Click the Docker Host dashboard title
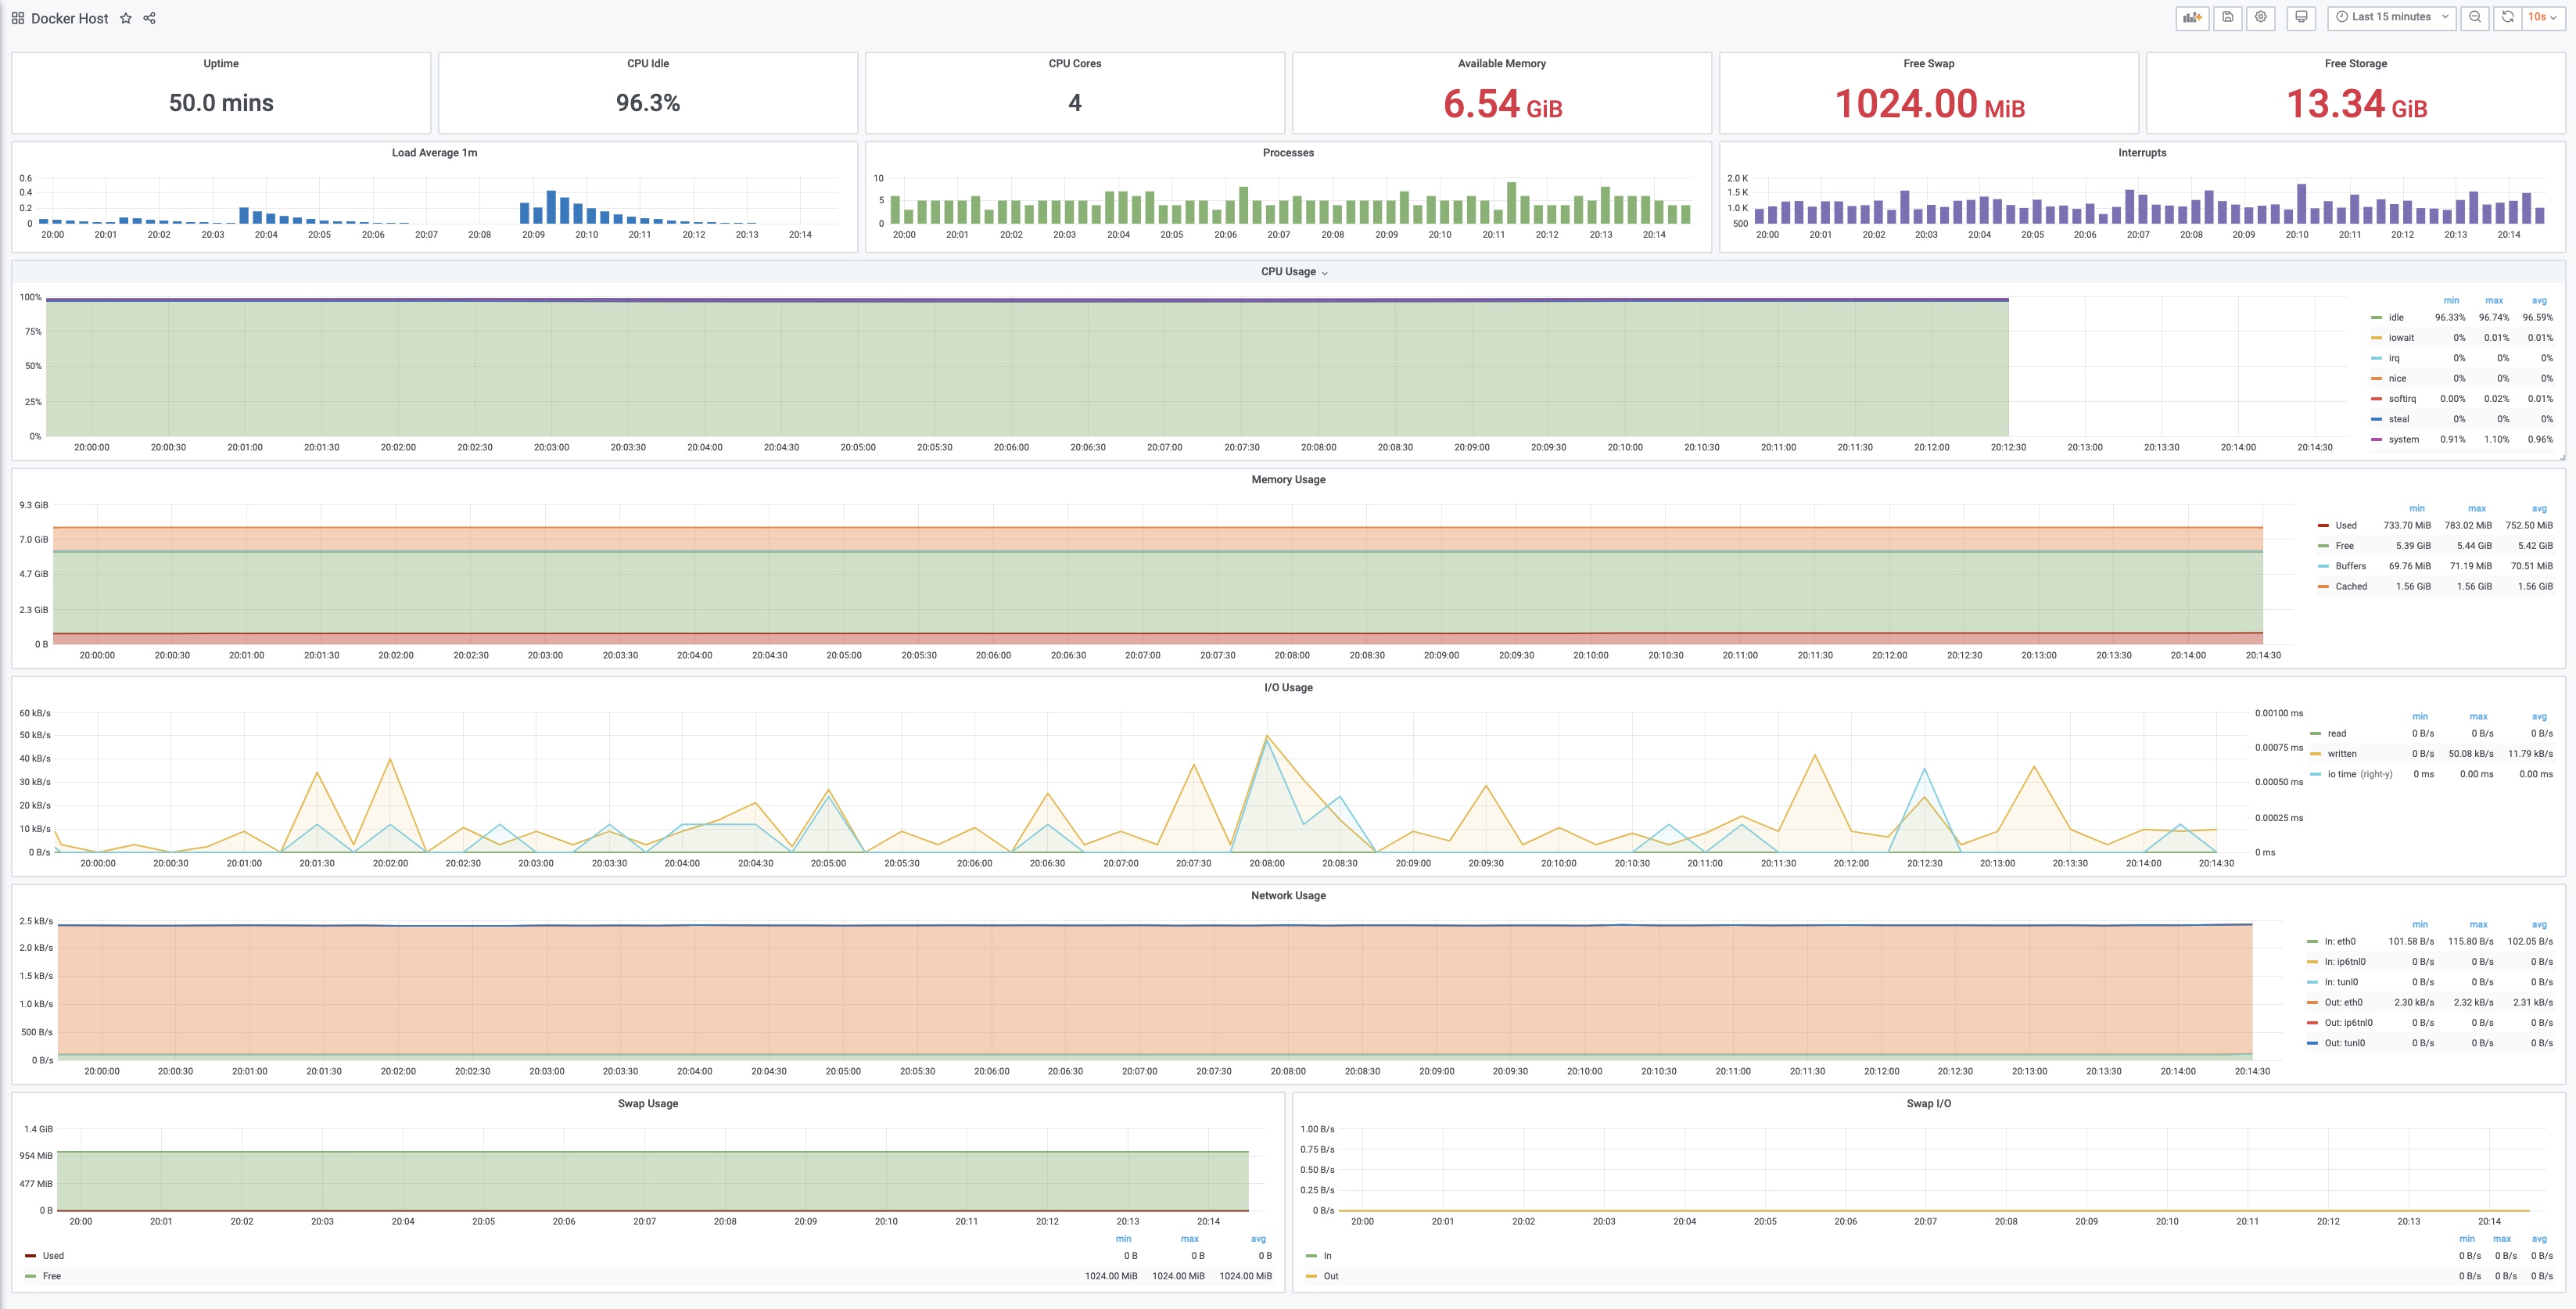 (x=69, y=18)
